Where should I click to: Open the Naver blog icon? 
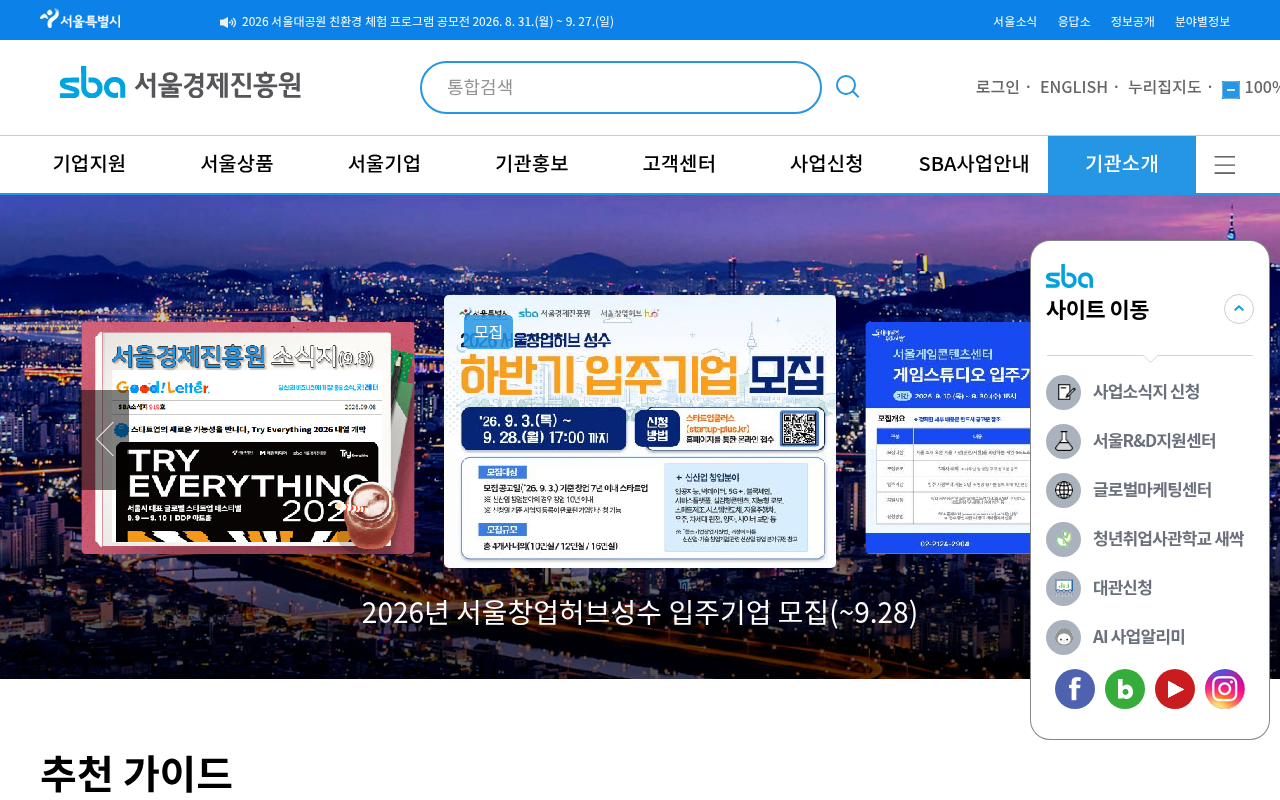coord(1125,689)
